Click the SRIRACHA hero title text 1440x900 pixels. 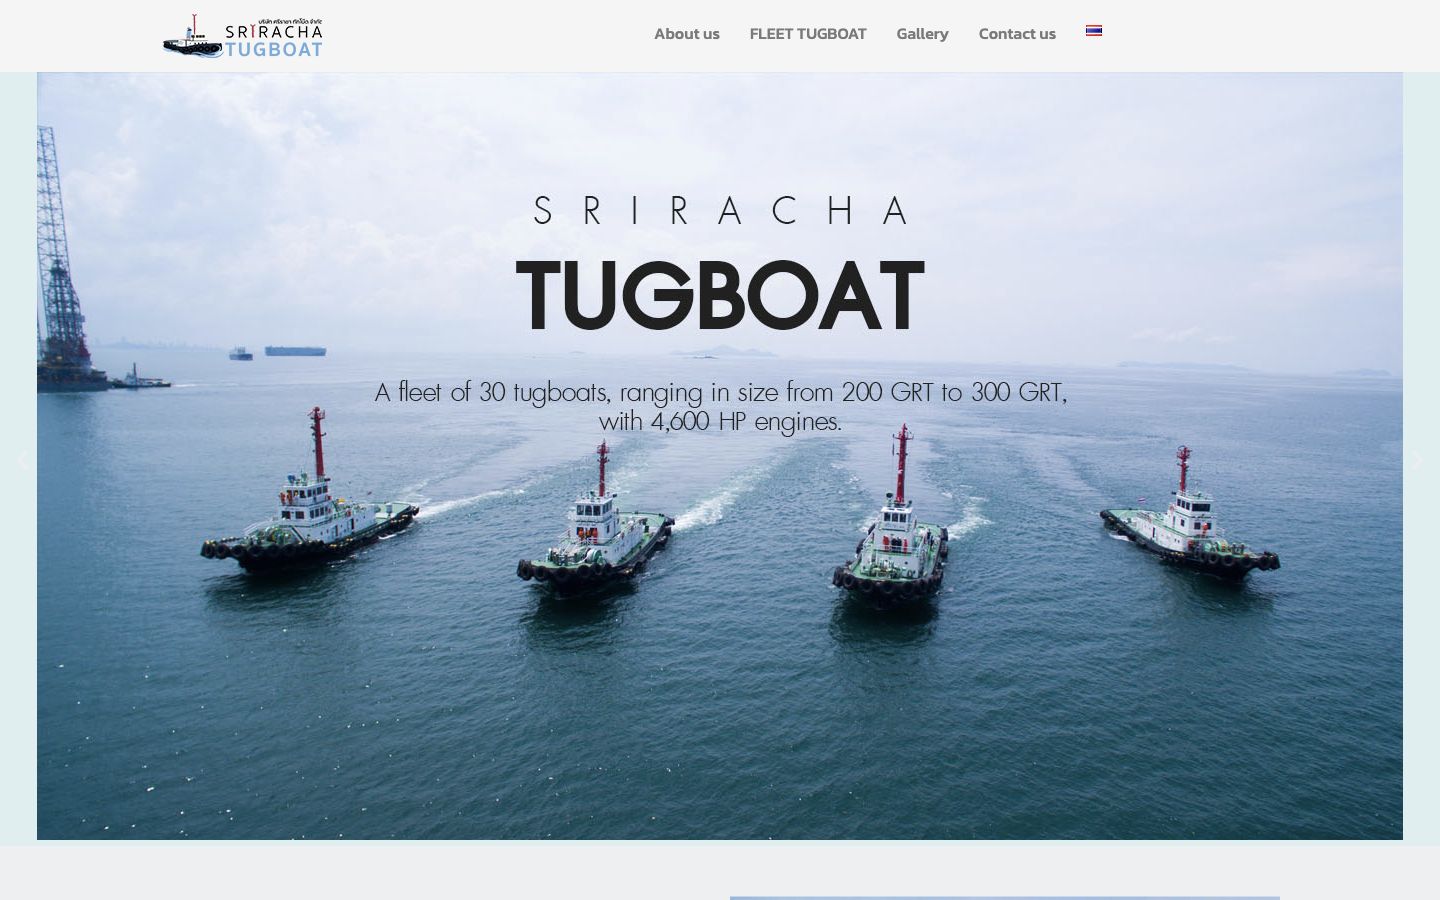tap(721, 211)
